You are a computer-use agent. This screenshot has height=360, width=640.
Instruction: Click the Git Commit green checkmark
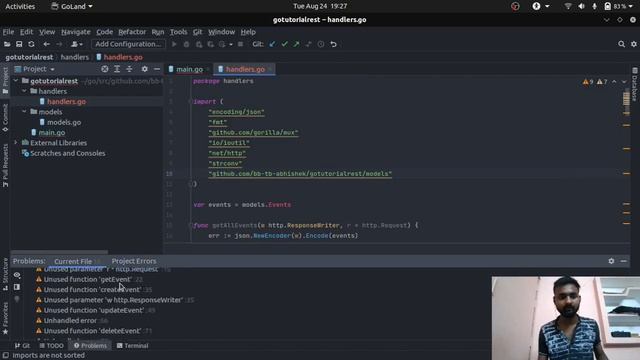tap(284, 44)
